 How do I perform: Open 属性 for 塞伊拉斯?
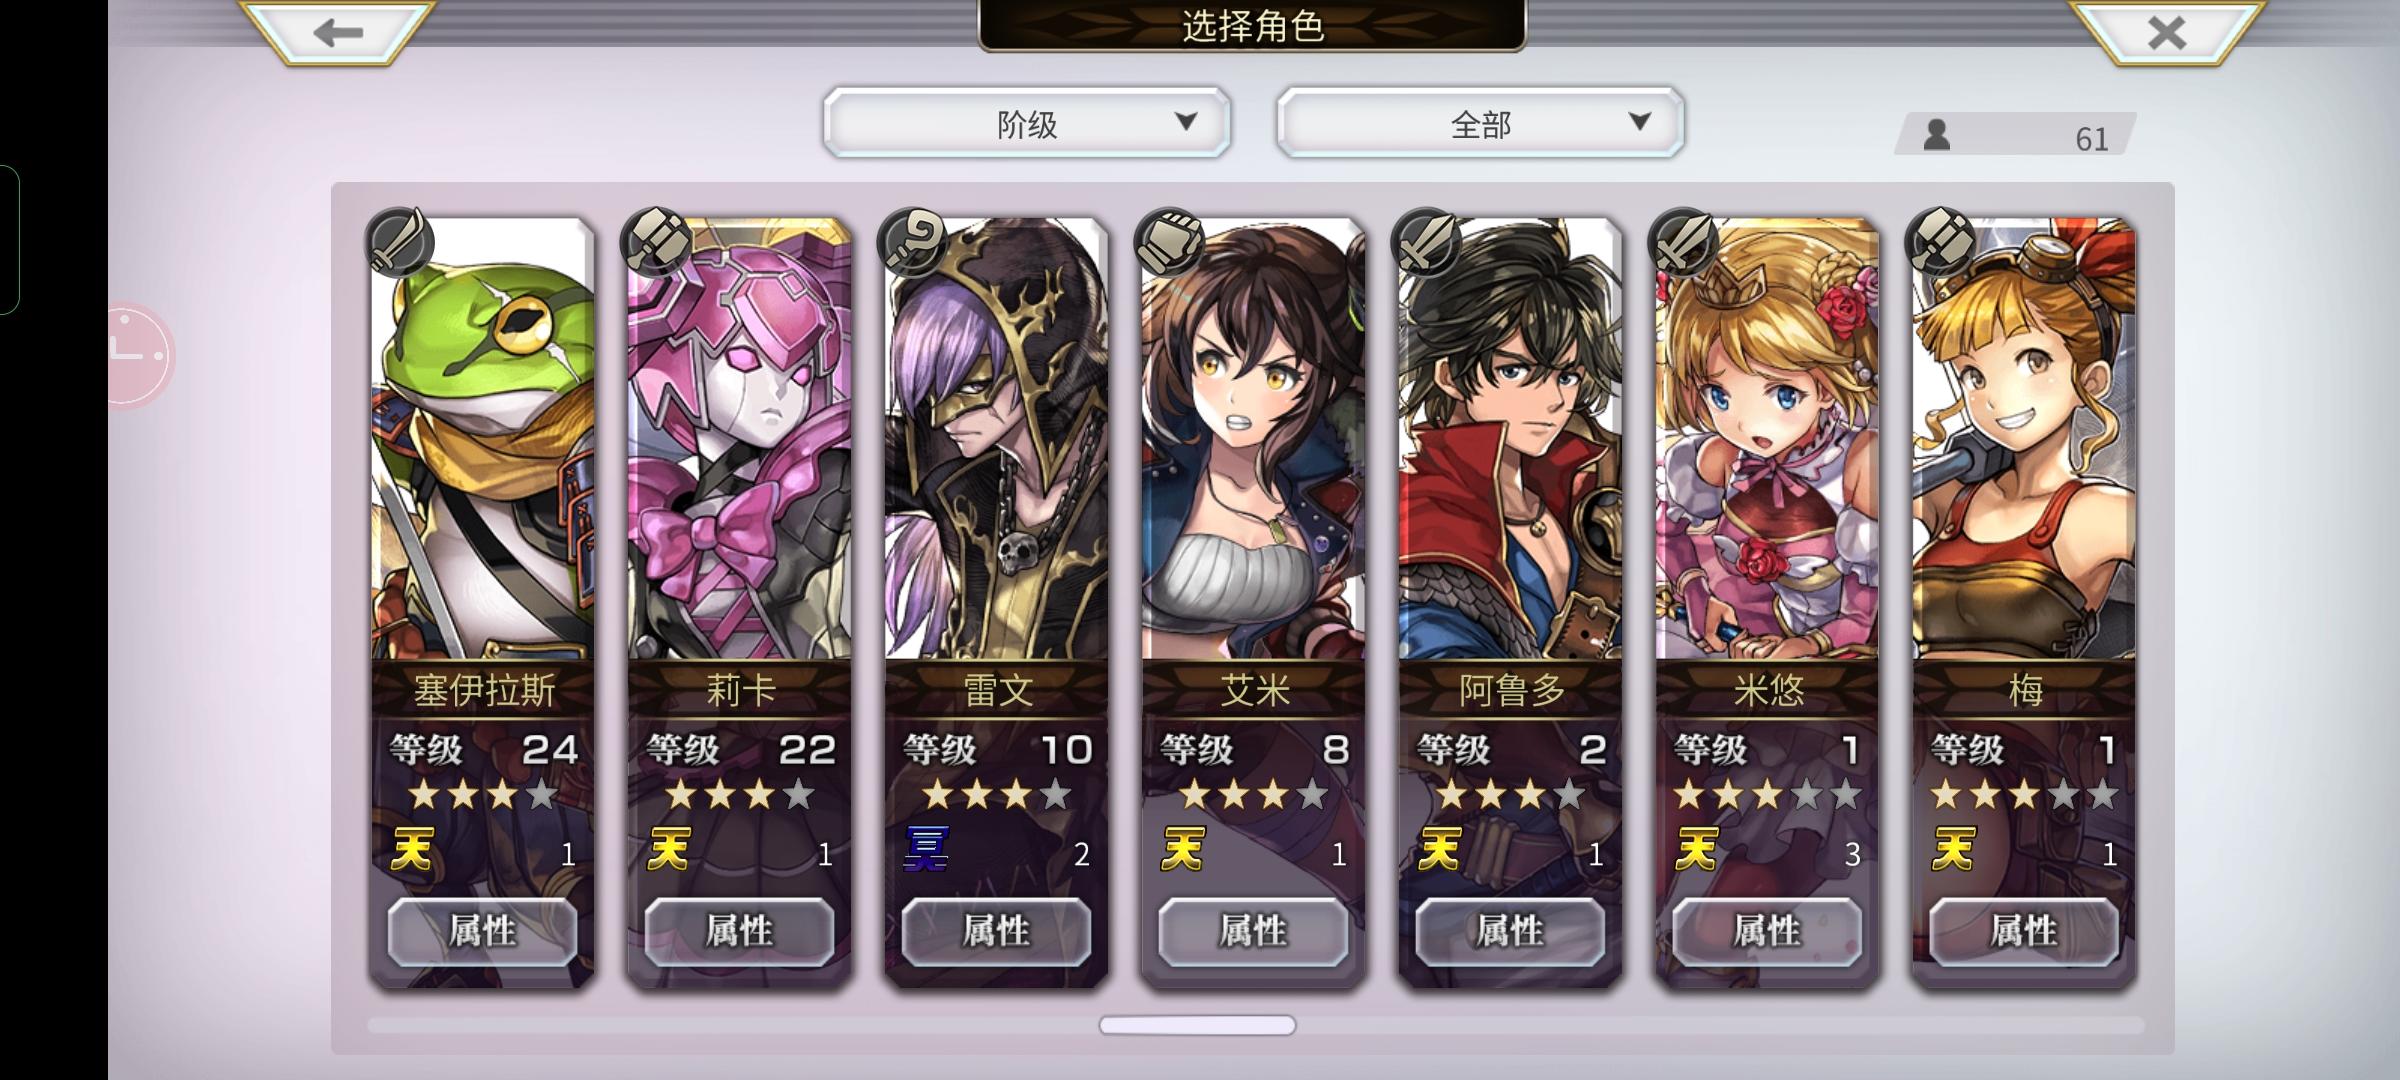[x=482, y=931]
